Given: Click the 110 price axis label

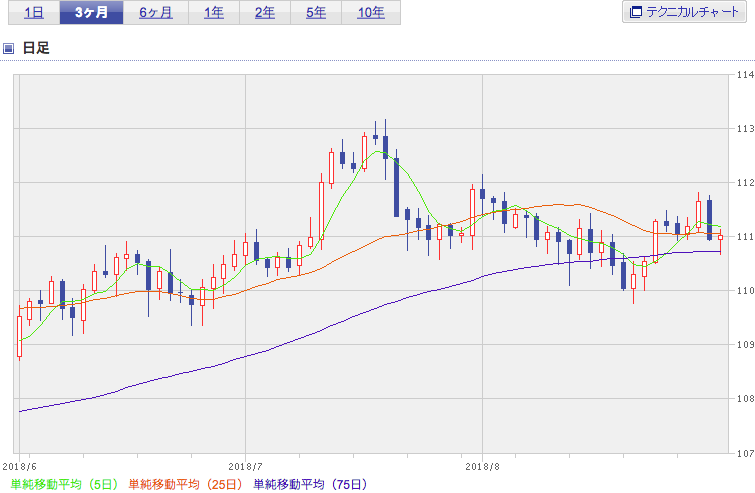Looking at the screenshot, I should pos(745,290).
